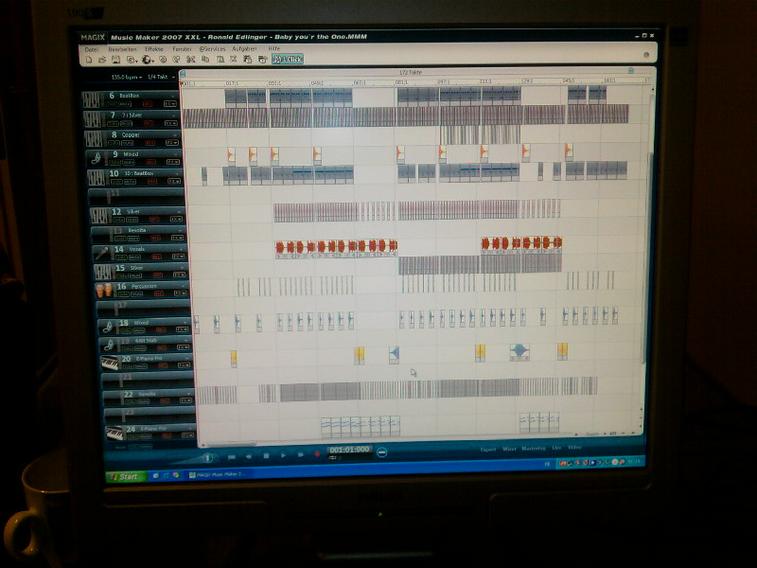Click the bongo drum icon on track 16 Percussion

pyautogui.click(x=103, y=290)
